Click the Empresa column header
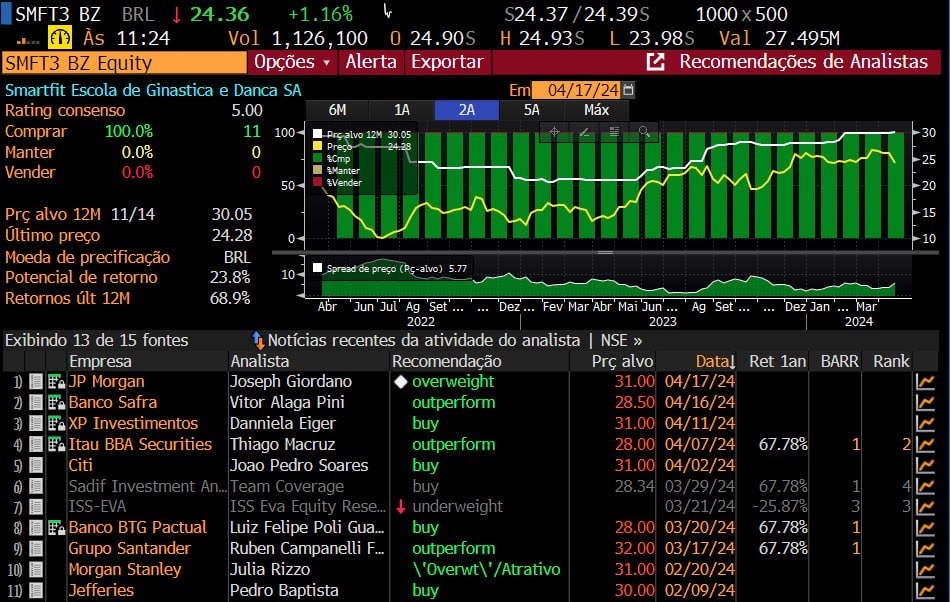Screen dimensions: 950x602 click(x=100, y=362)
